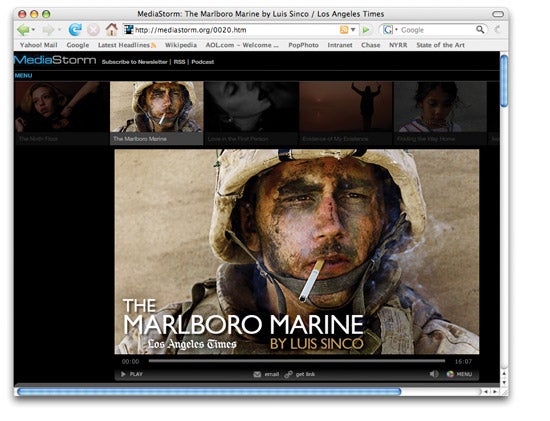Click the site favicon in the address bar
This screenshot has height=421, width=550.
pyautogui.click(x=129, y=29)
